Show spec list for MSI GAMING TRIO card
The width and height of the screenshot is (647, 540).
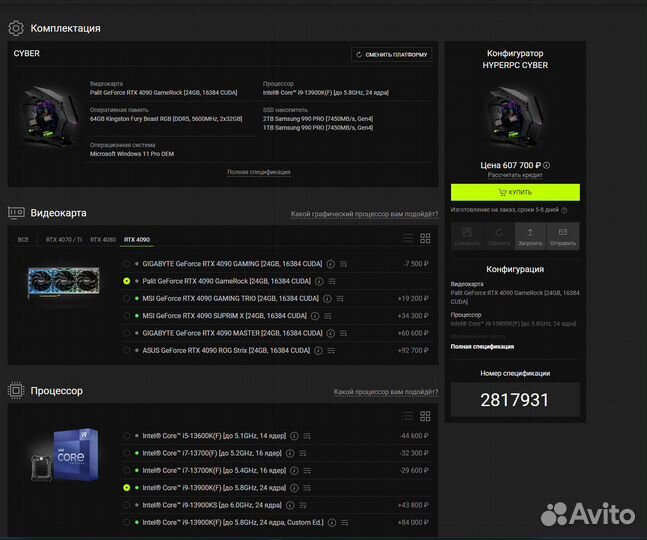click(340, 299)
